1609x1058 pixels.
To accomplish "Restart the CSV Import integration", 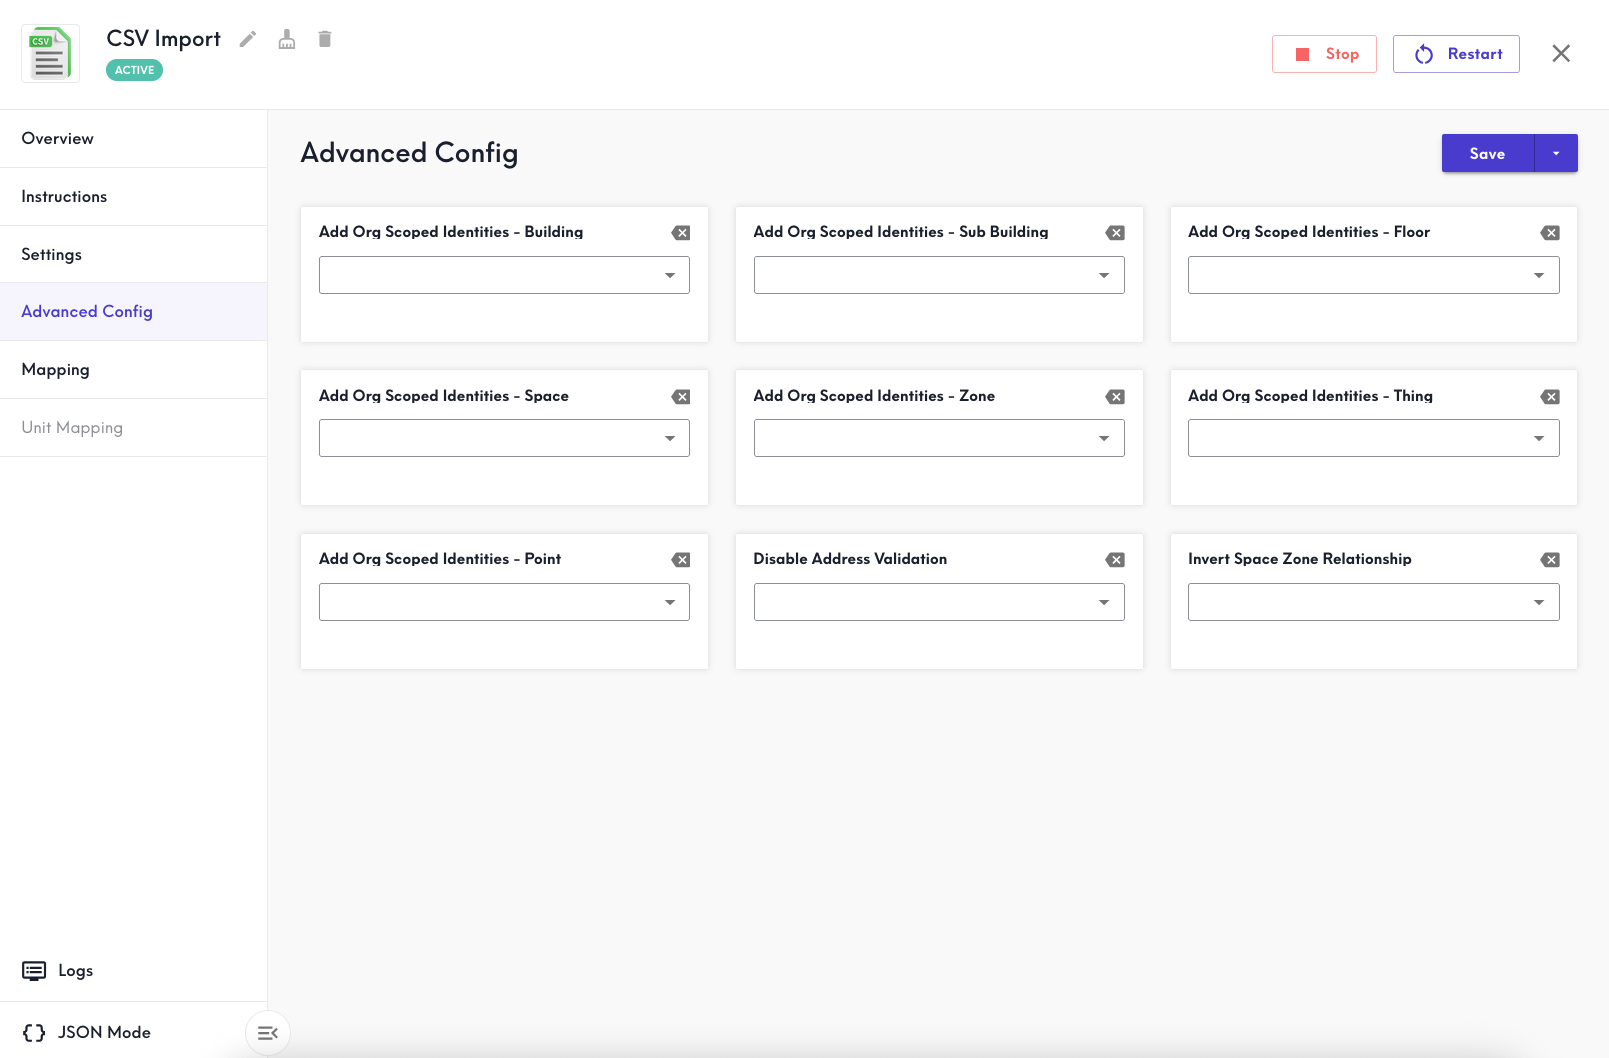I will point(1456,53).
